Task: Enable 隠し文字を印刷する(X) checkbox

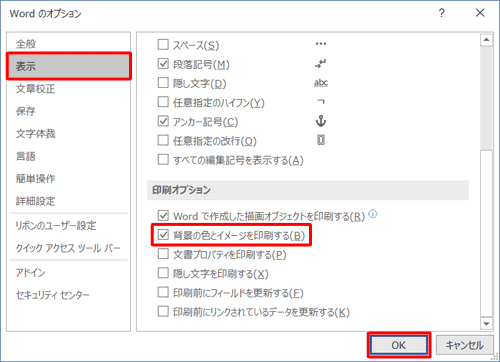Action: click(x=163, y=273)
